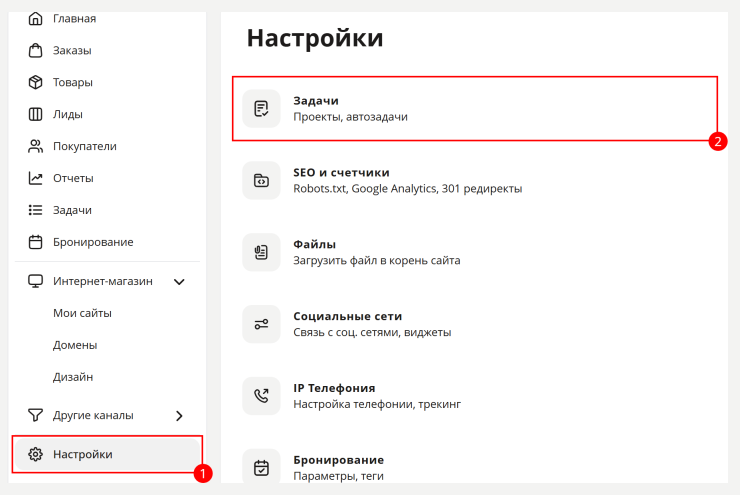Image resolution: width=740 pixels, height=495 pixels.
Task: Click the IP Телефония phone icon
Action: (261, 396)
